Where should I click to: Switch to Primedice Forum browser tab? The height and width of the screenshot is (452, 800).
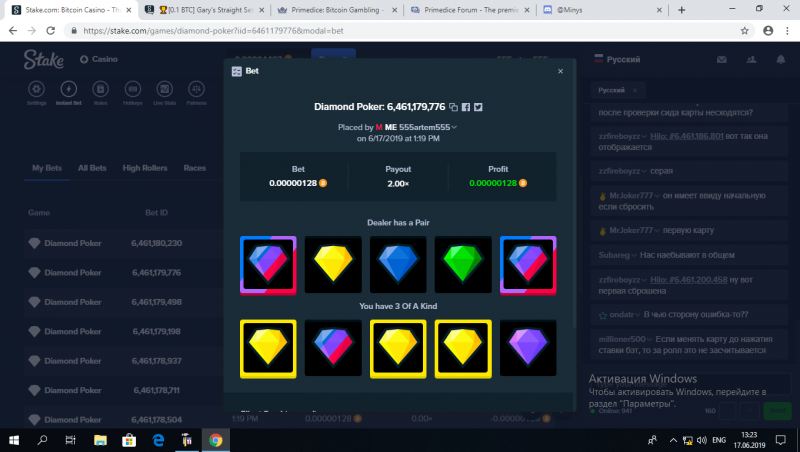point(470,10)
